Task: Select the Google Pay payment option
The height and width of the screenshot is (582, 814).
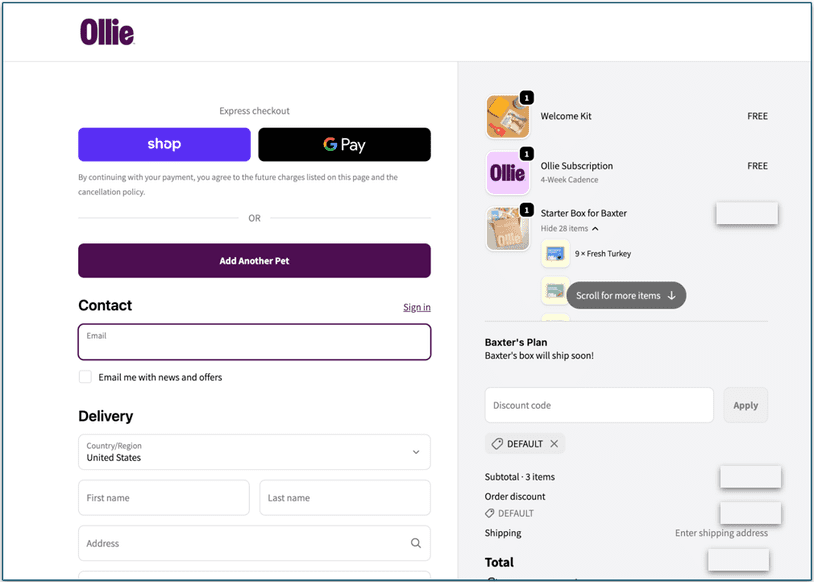Action: click(344, 144)
